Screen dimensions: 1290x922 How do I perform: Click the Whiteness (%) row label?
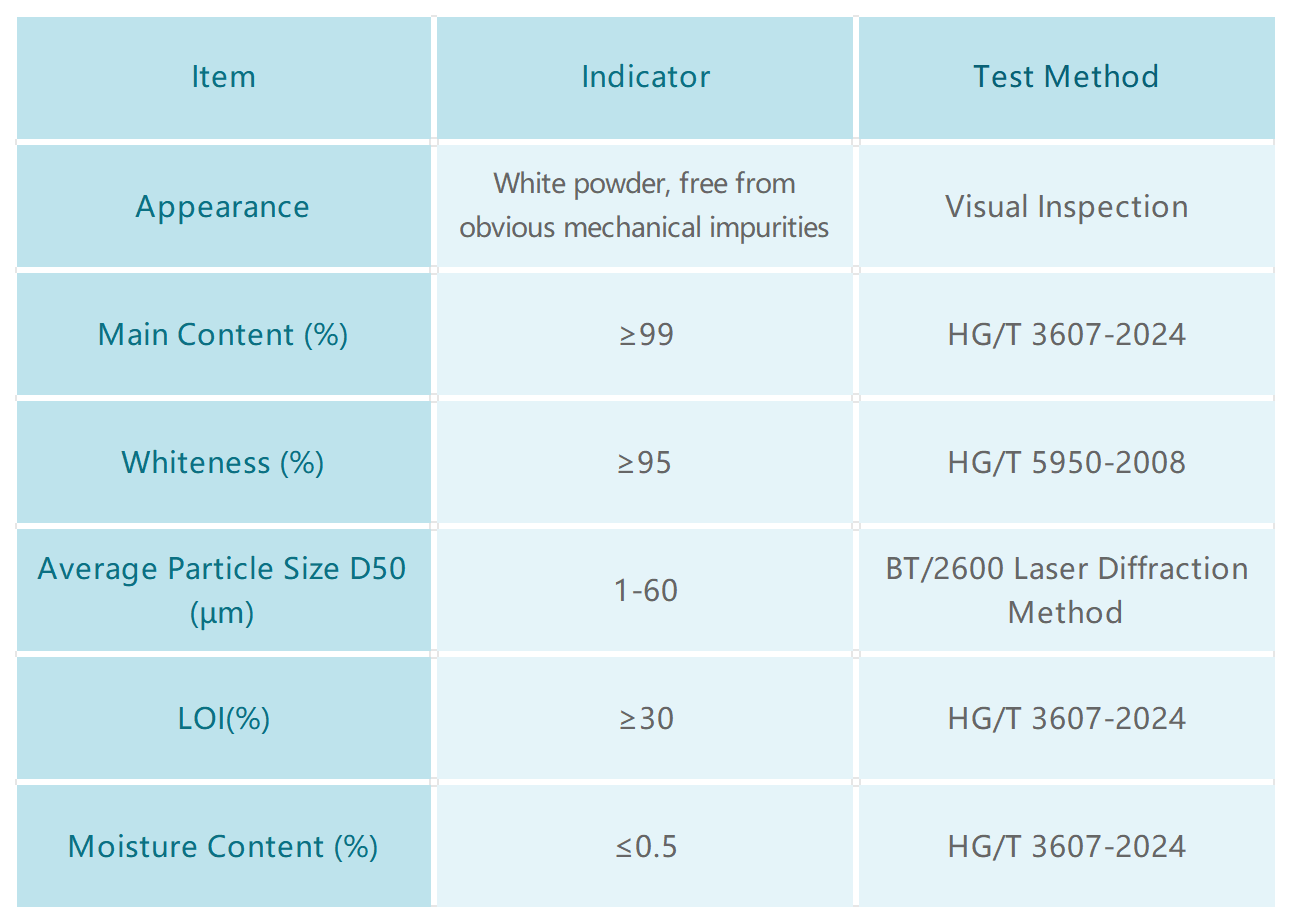pyautogui.click(x=223, y=462)
